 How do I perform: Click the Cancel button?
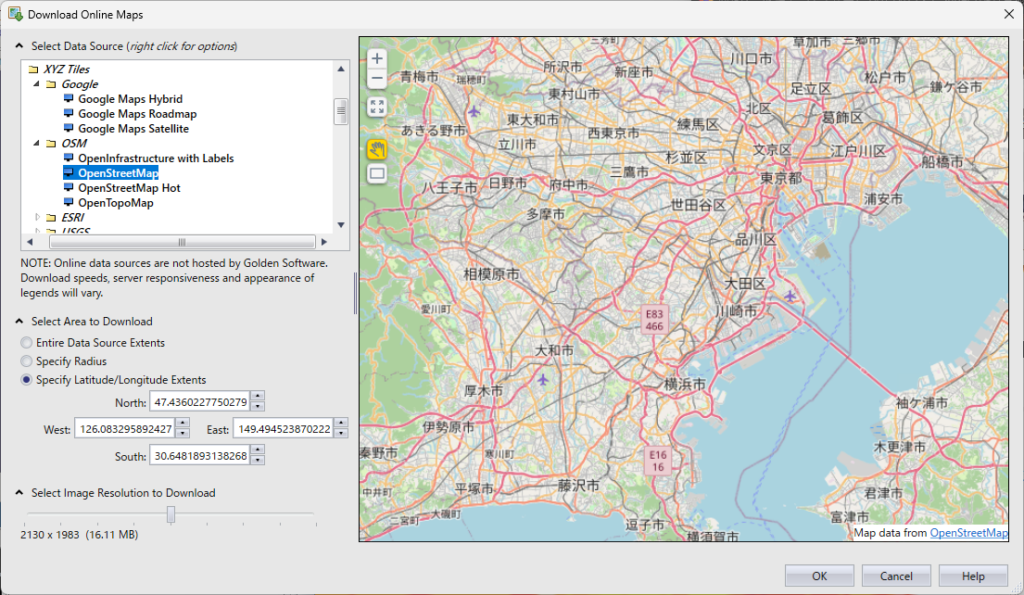[x=896, y=576]
